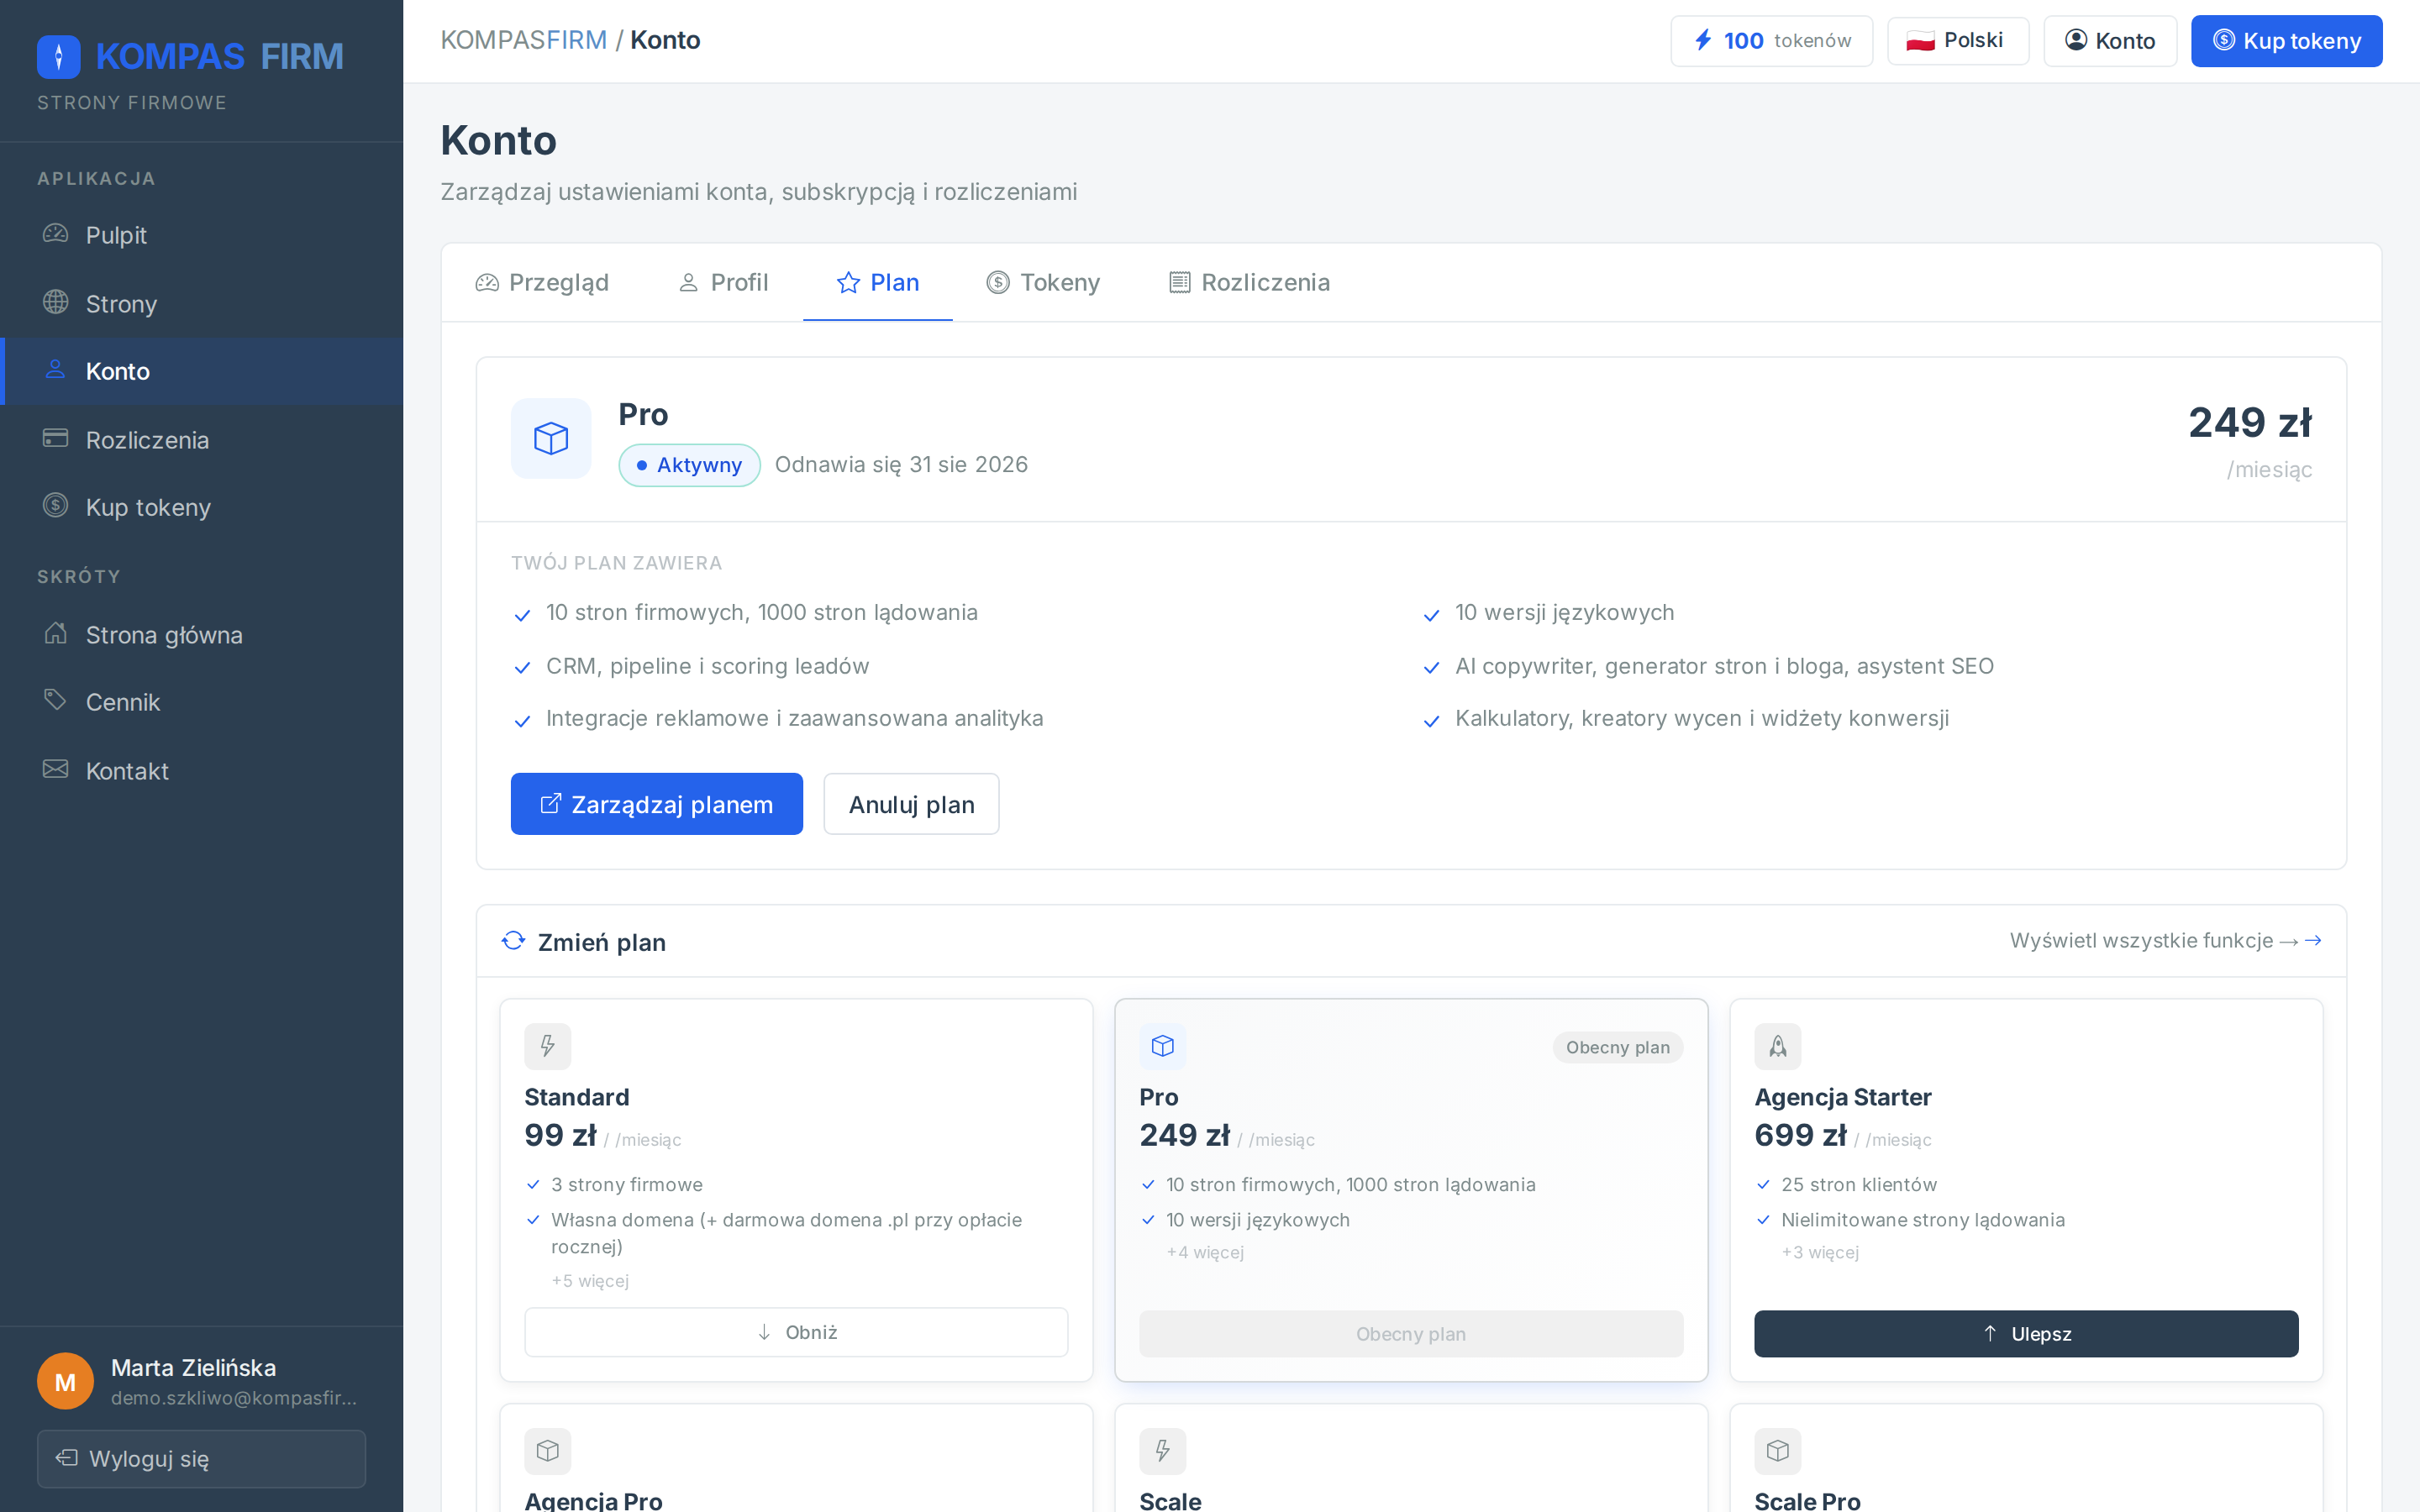
Task: Click the 'Agencja Starter' plan title
Action: pos(1843,1097)
